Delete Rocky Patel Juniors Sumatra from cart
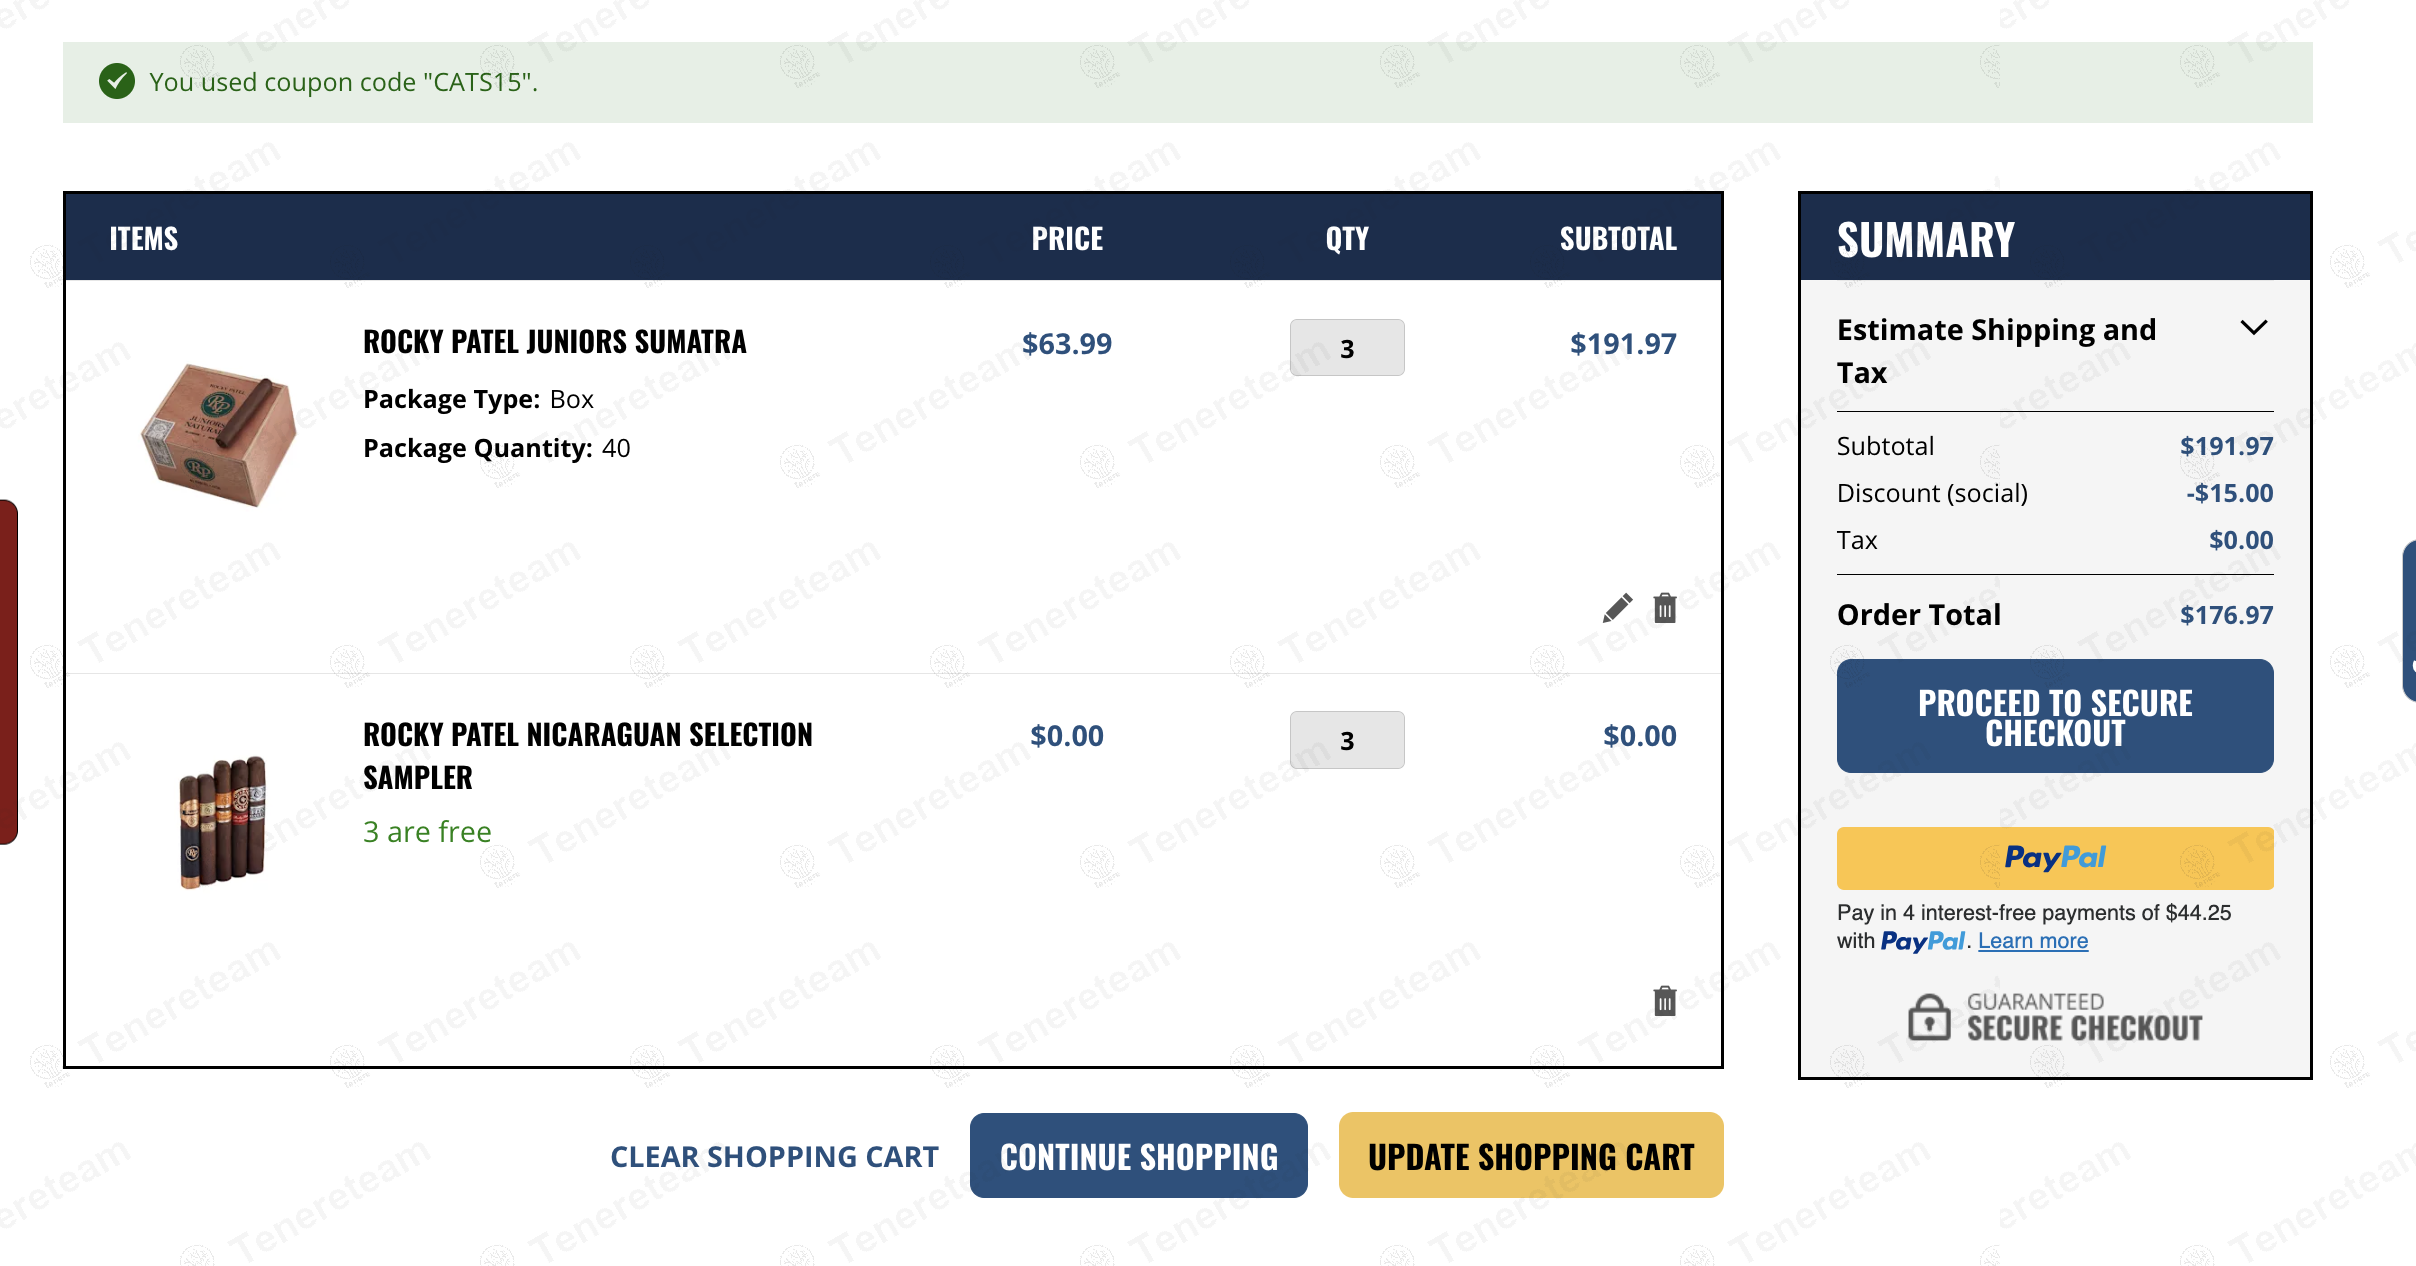 coord(1665,608)
